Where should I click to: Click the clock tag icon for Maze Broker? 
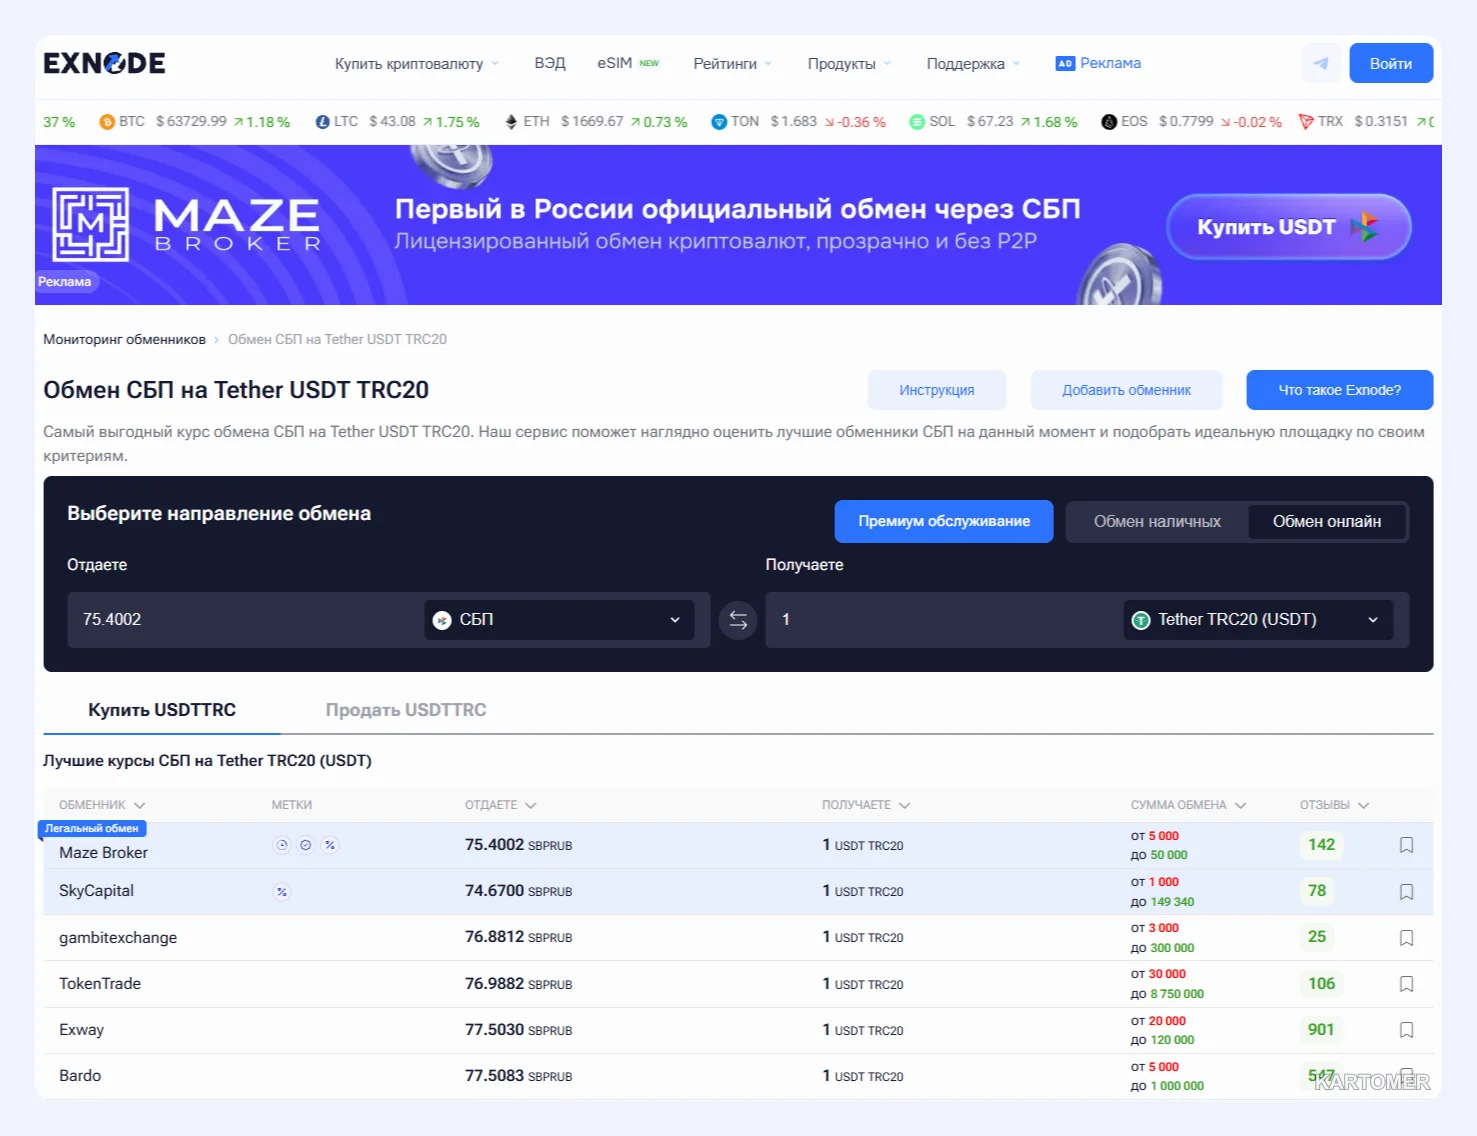click(x=282, y=845)
